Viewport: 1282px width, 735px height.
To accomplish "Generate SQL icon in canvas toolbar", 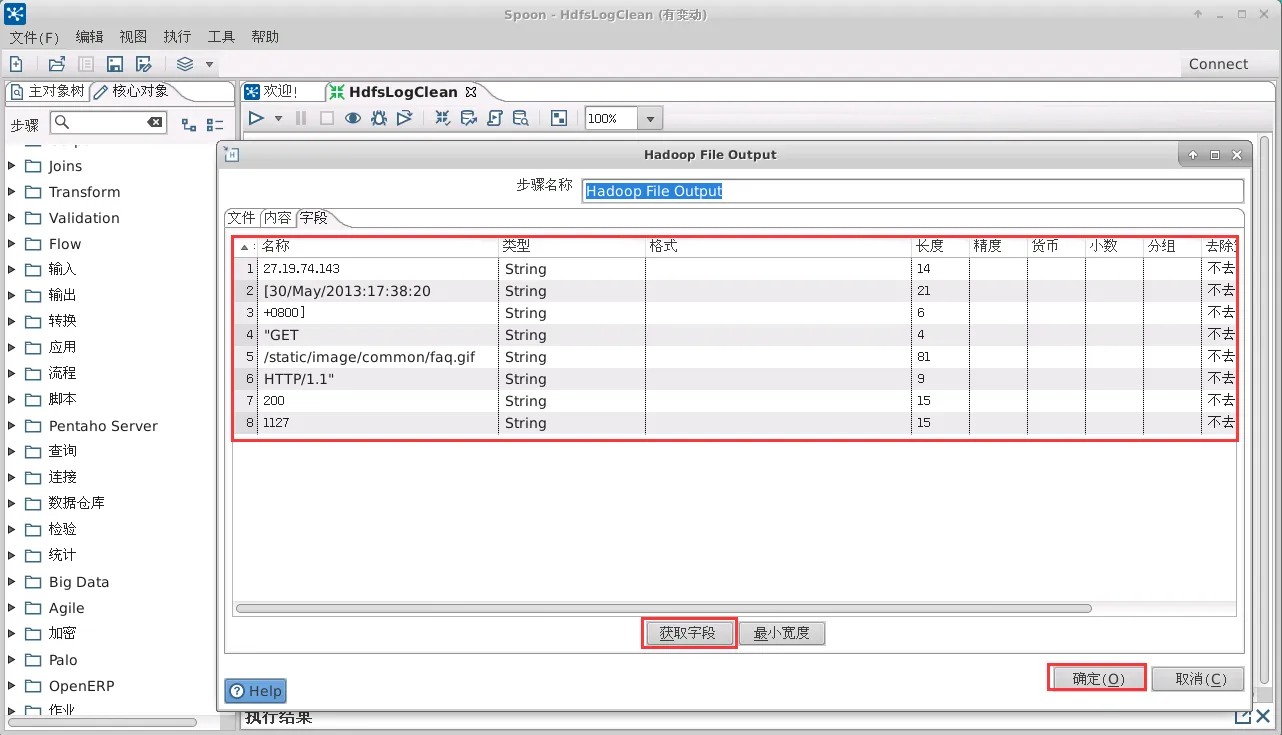I will pyautogui.click(x=495, y=118).
